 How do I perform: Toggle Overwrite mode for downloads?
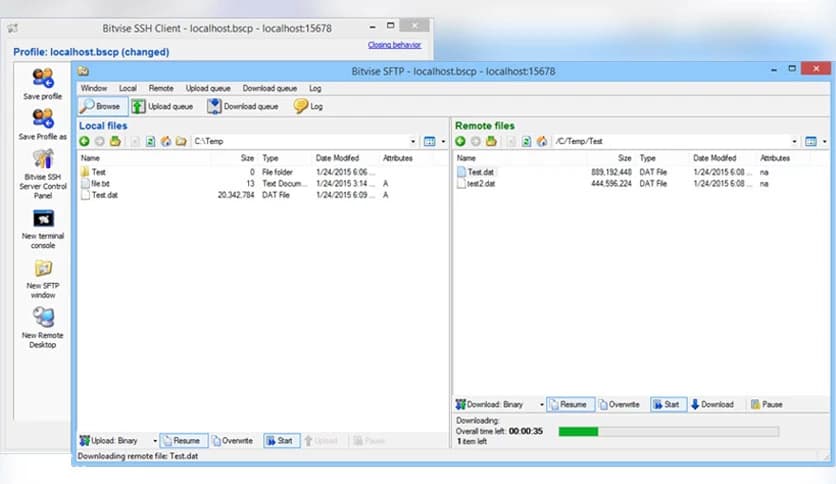tap(620, 405)
